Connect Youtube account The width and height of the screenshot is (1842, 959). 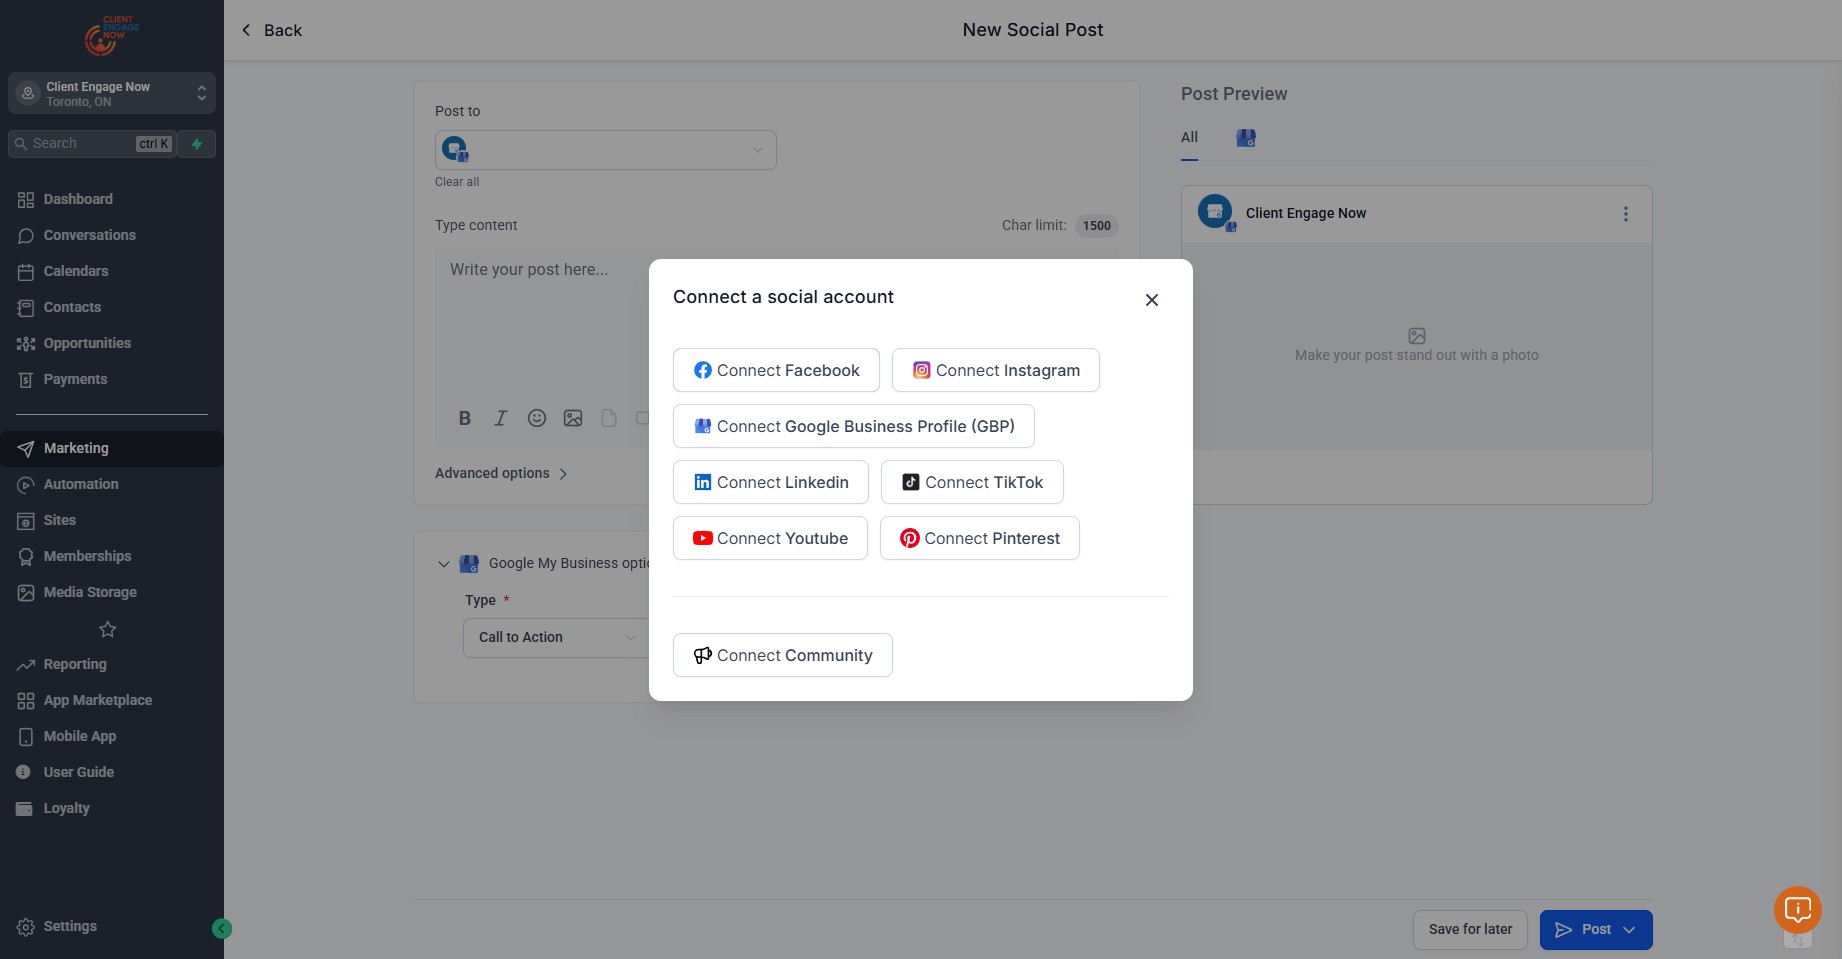tap(770, 538)
